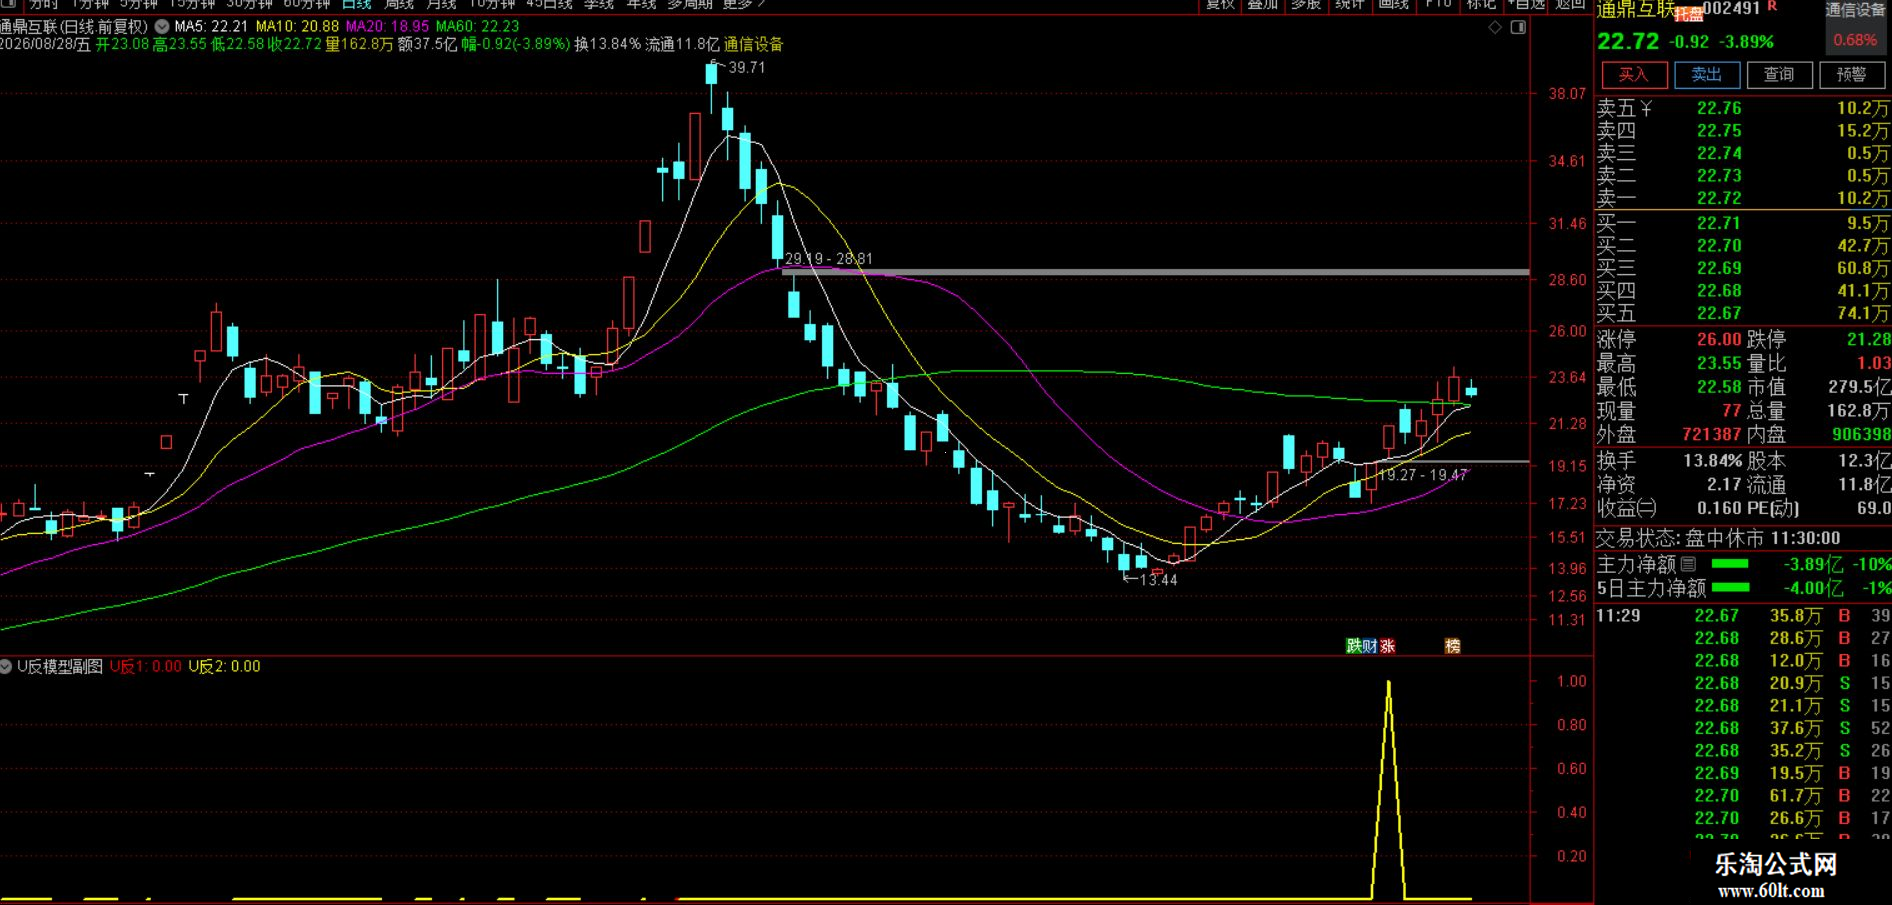The image size is (1892, 905).
Task: Click the 托盘 tag beside the stock name
Action: coord(1688,14)
